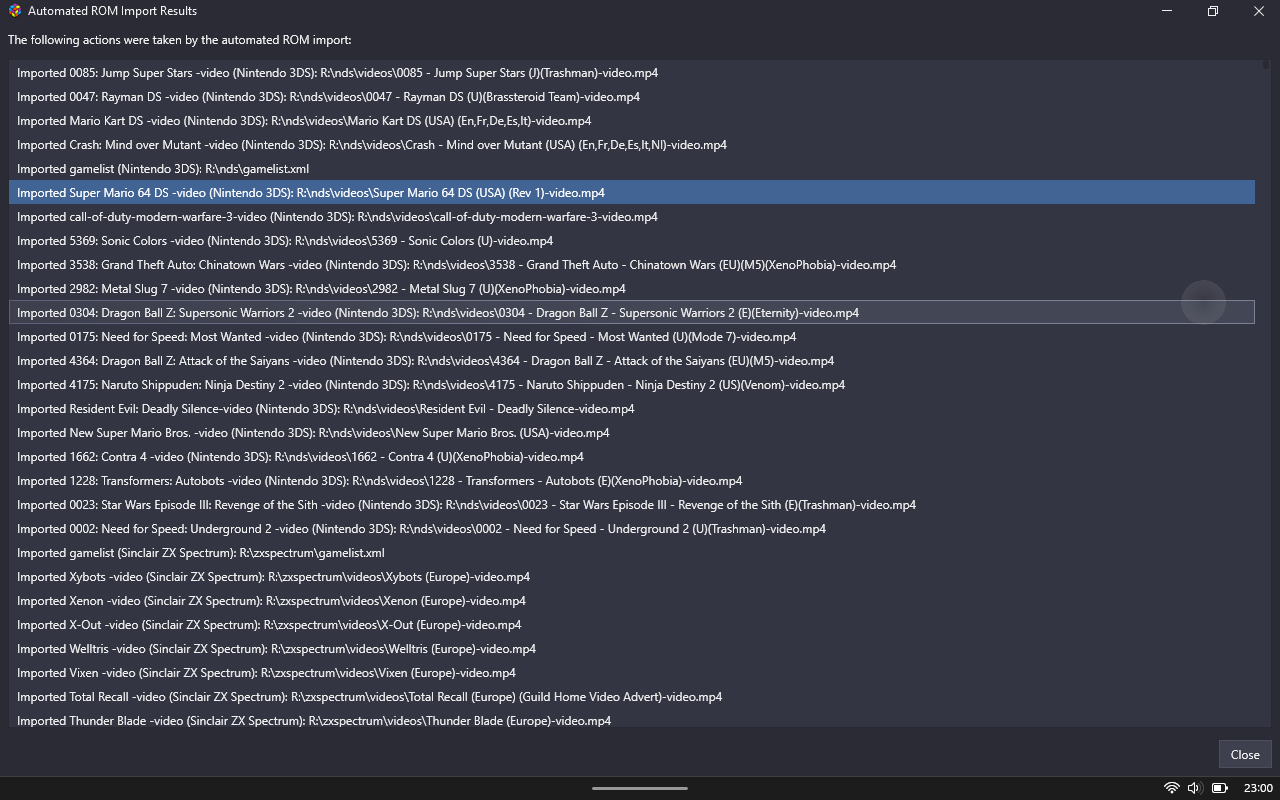Select the Transformers: Autobots row
This screenshot has width=1280, height=800.
click(632, 481)
